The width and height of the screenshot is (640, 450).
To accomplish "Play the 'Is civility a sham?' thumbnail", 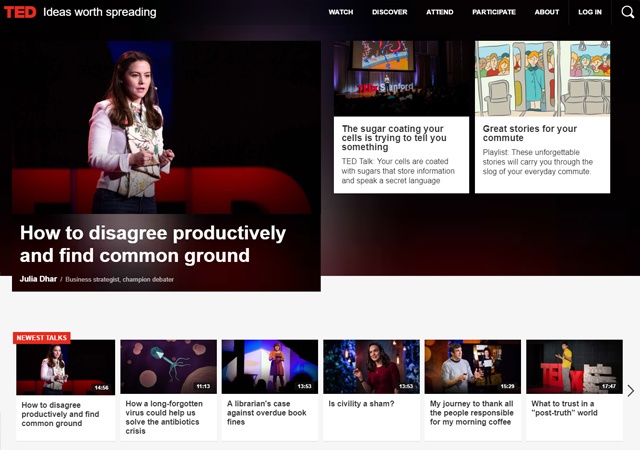I will (x=371, y=367).
